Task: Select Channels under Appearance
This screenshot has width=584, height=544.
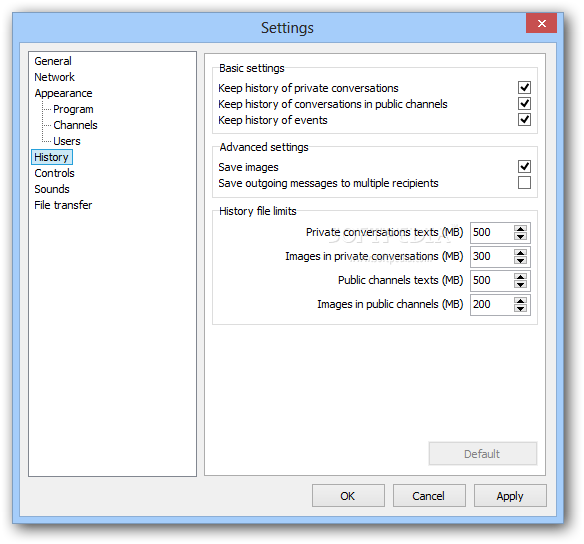Action: click(75, 125)
